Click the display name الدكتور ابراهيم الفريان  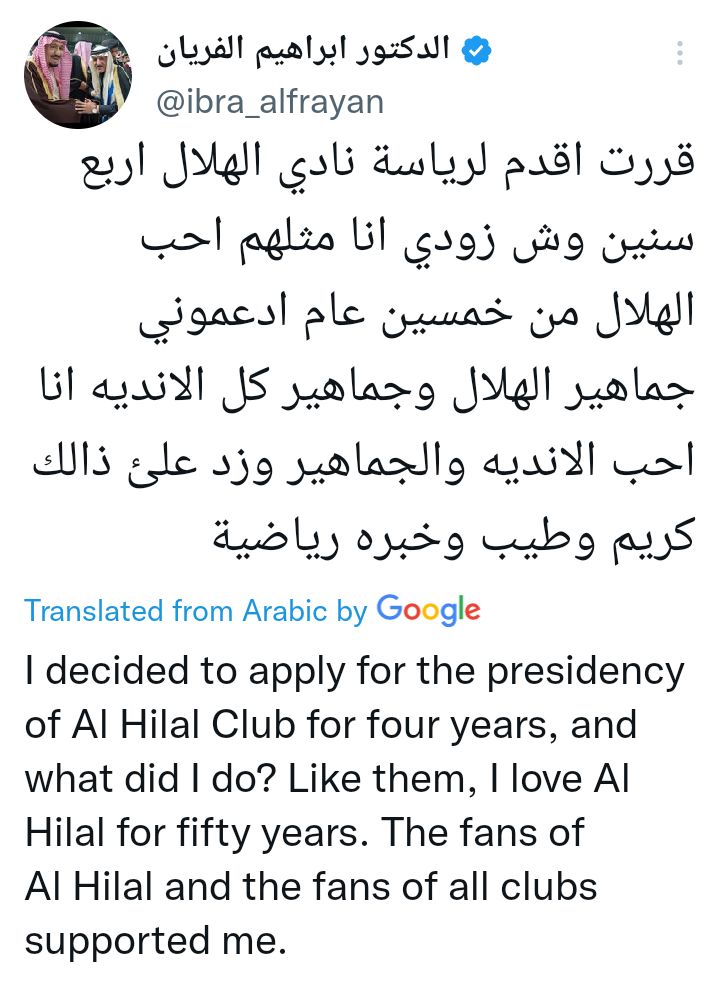pos(304,50)
